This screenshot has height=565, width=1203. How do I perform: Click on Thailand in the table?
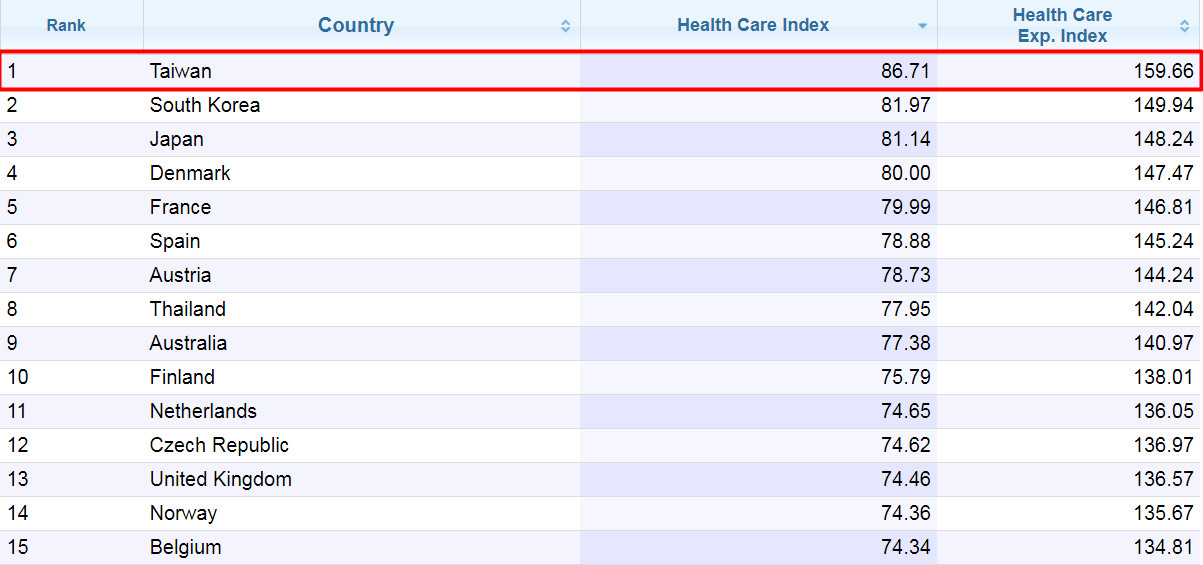188,309
